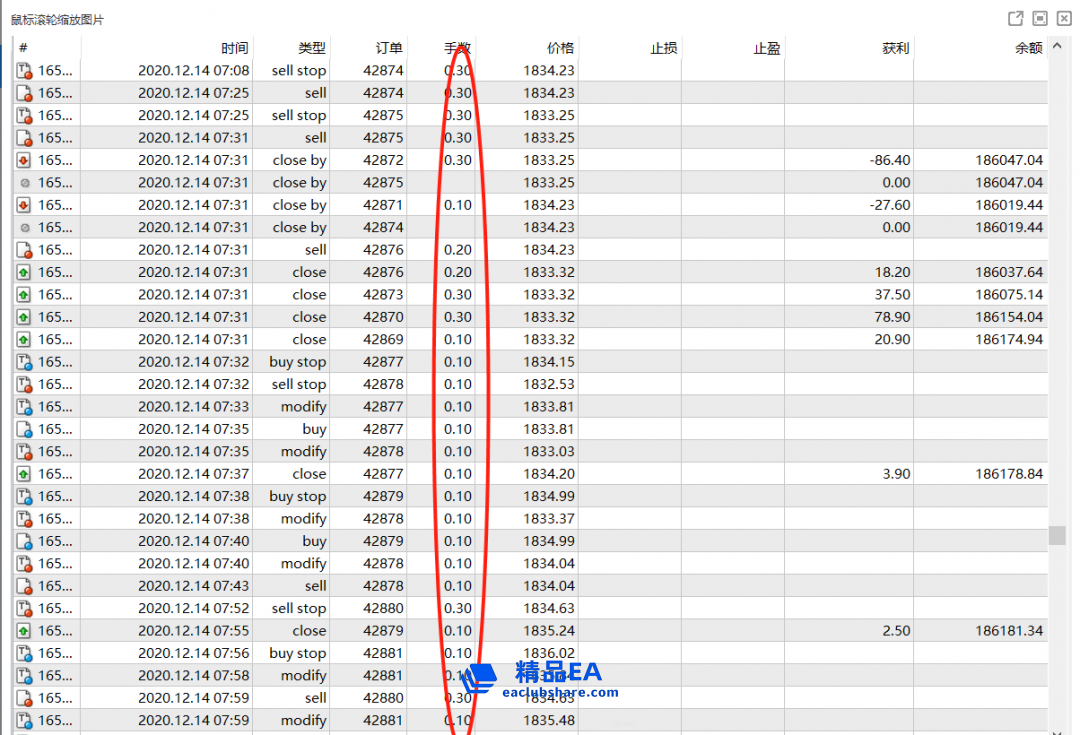Image resolution: width=1080 pixels, height=735 pixels.
Task: Click the buy stop icon for order 42879
Action: [25, 496]
